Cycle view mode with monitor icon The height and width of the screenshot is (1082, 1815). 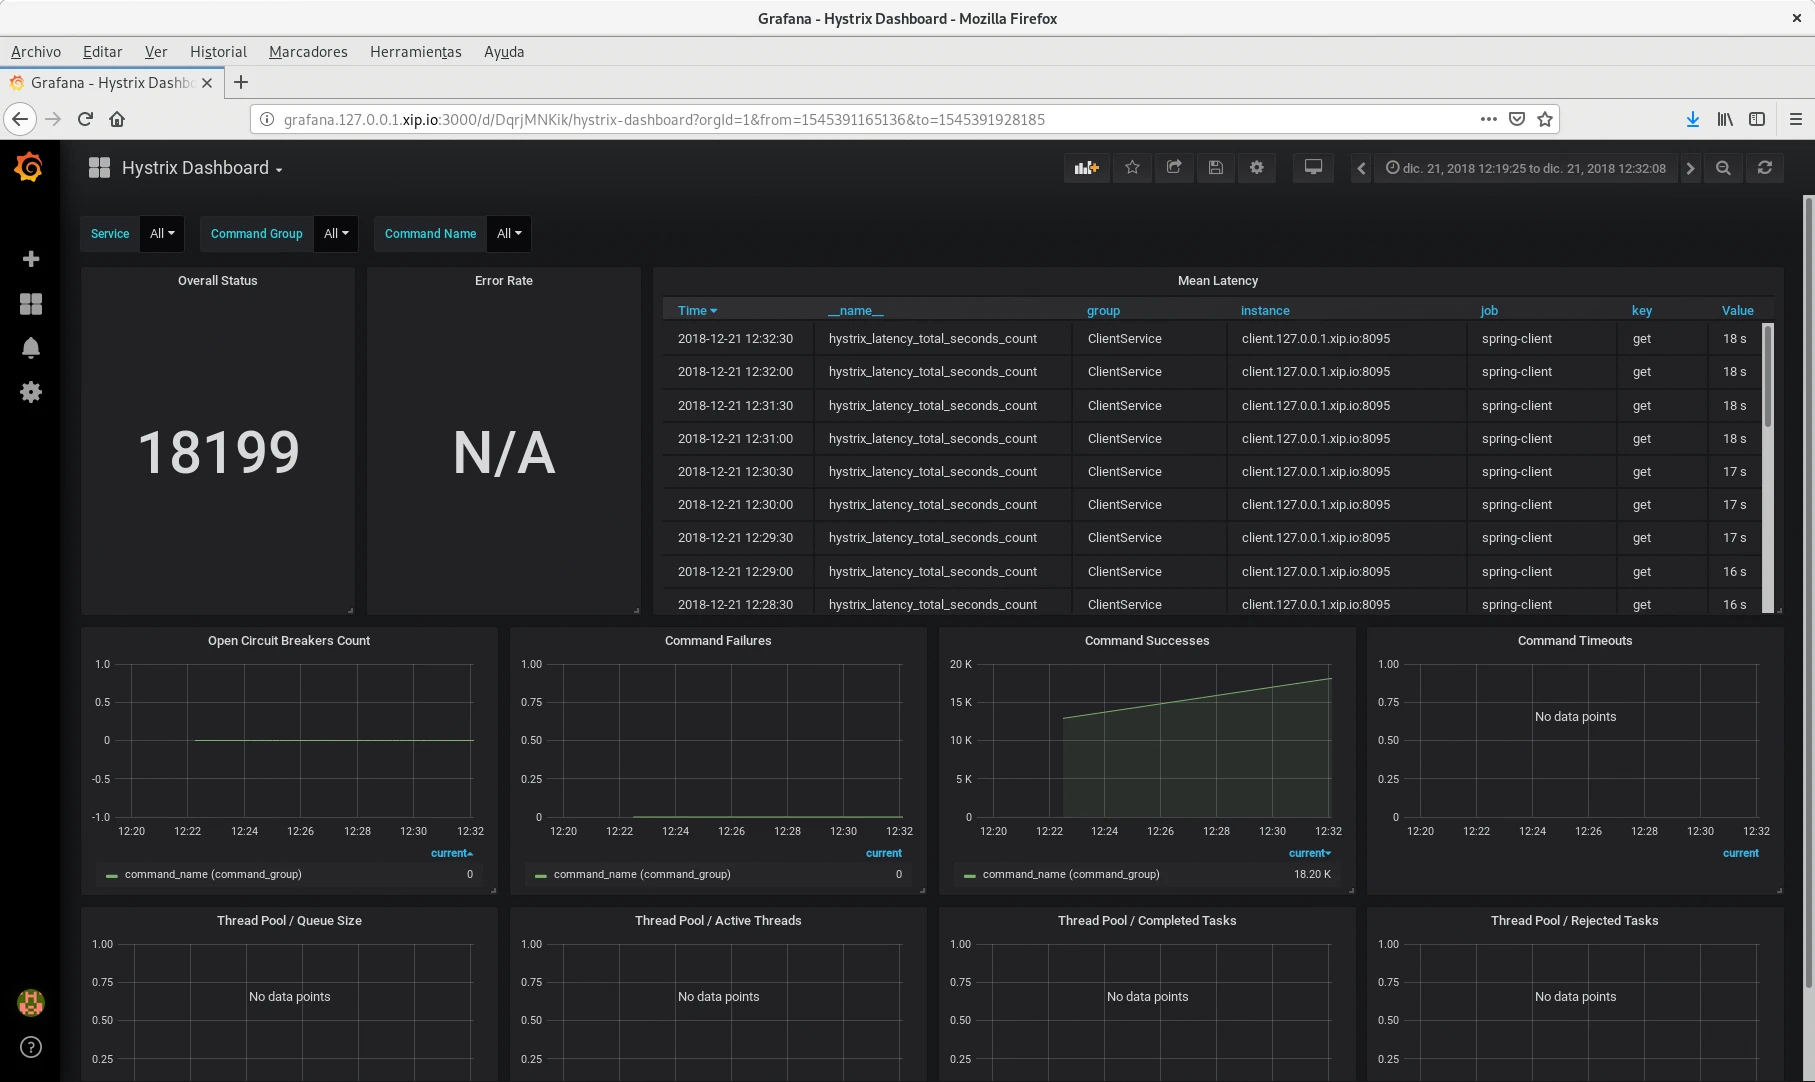tap(1313, 168)
